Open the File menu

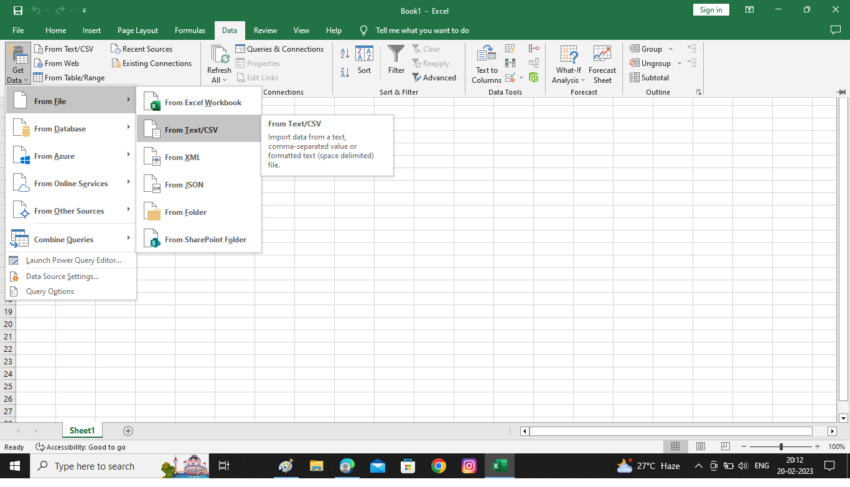coord(18,30)
